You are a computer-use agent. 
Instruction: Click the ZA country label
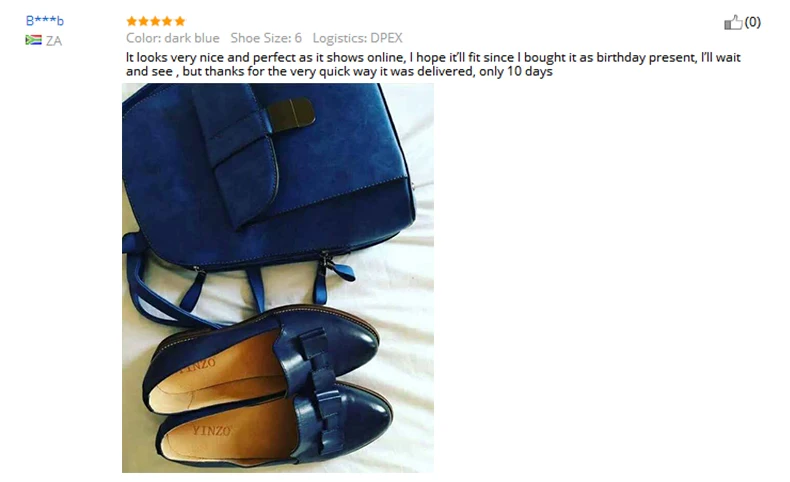[x=54, y=41]
